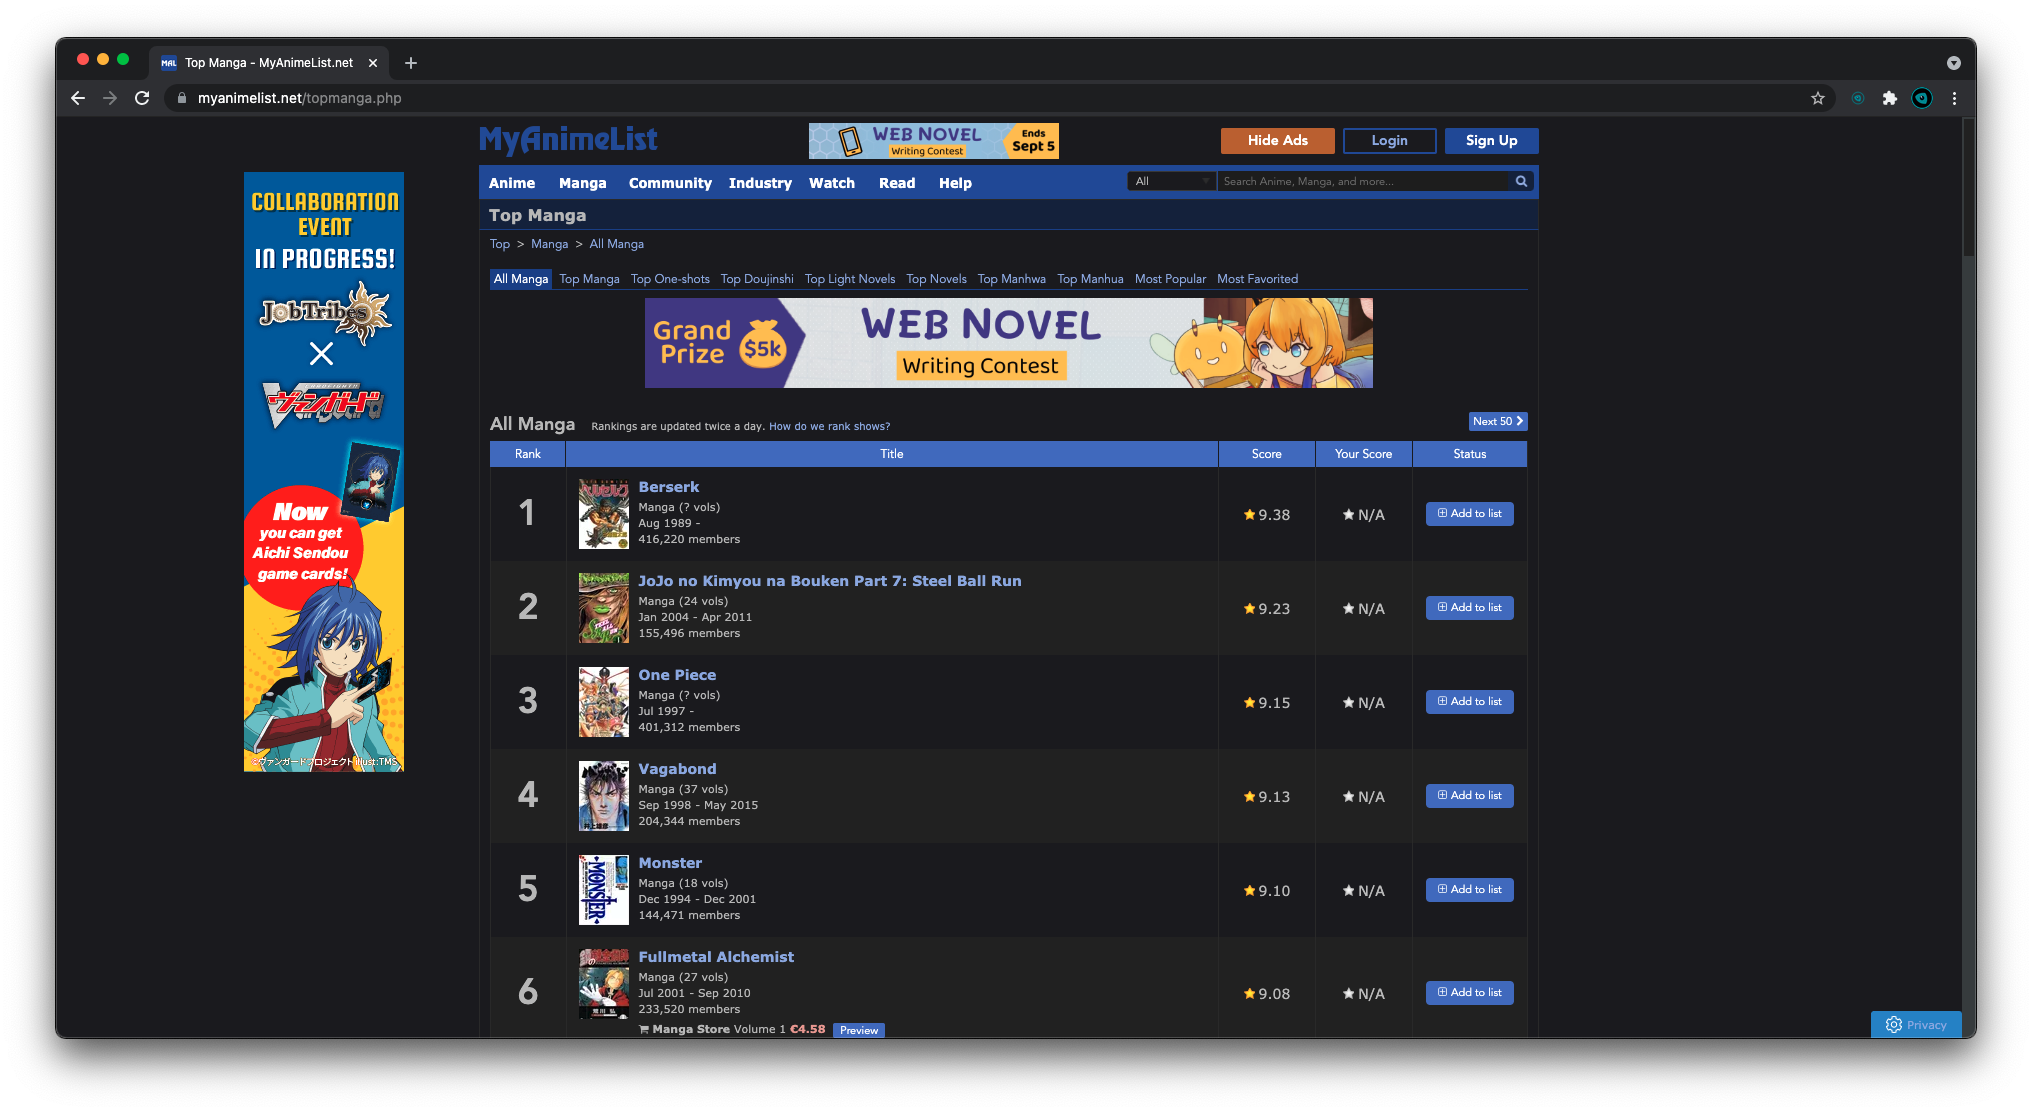Click Preview for Fullmetal Alchemist volume
The height and width of the screenshot is (1112, 2032).
859,1030
